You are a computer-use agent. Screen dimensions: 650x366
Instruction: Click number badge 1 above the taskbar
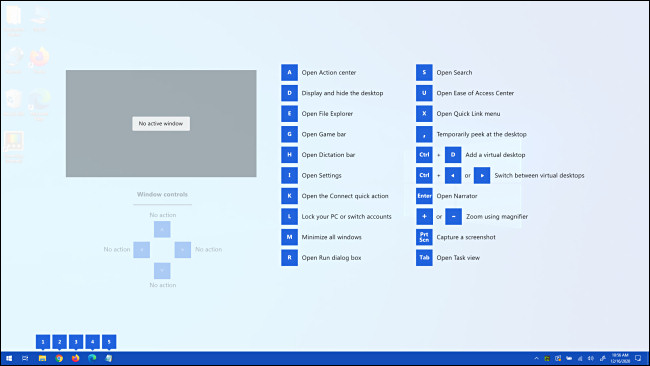tap(43, 342)
